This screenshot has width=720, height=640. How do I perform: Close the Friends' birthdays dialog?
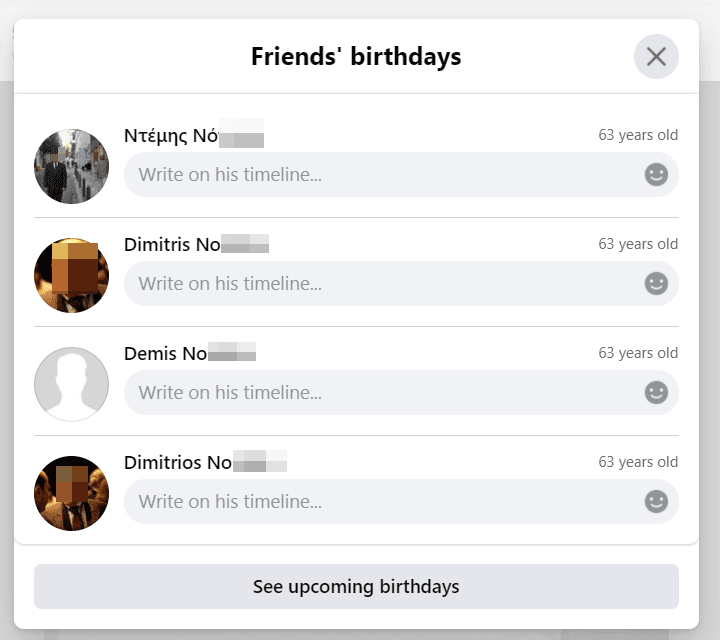click(656, 56)
